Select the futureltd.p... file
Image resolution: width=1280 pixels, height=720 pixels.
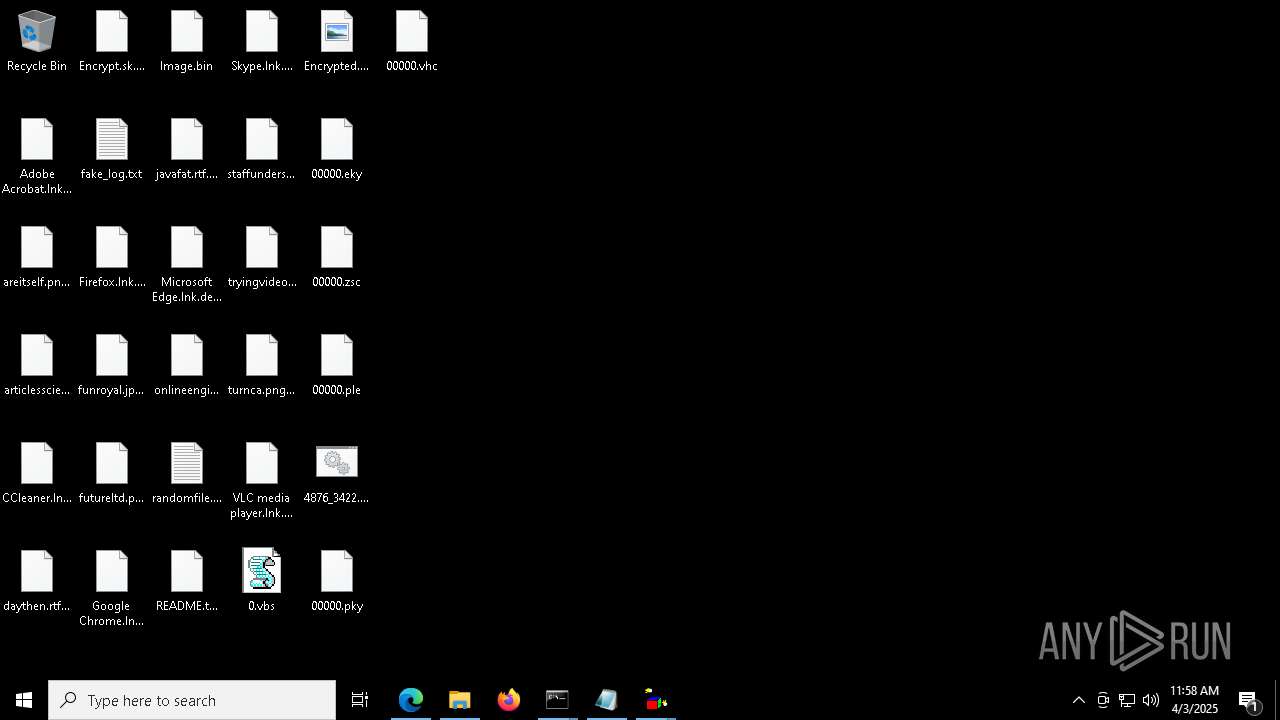(112, 474)
